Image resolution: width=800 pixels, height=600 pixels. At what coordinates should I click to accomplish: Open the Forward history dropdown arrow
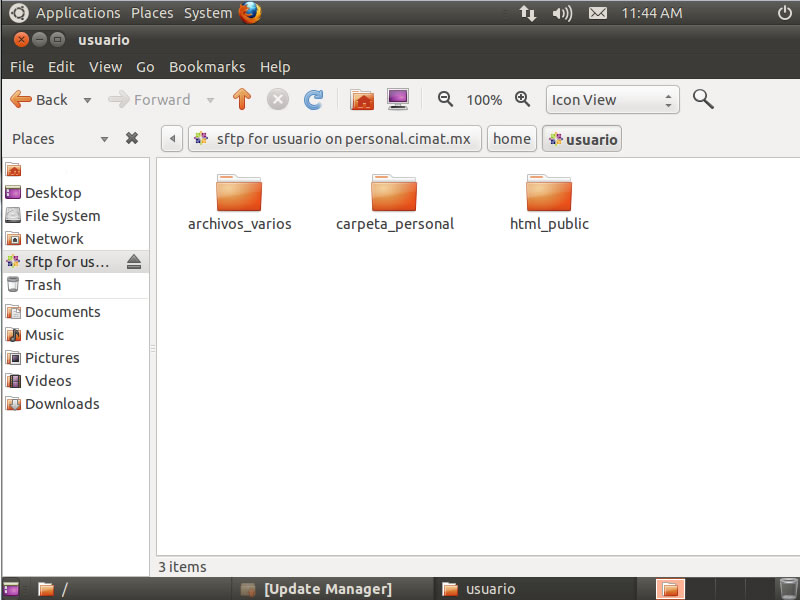(x=210, y=100)
